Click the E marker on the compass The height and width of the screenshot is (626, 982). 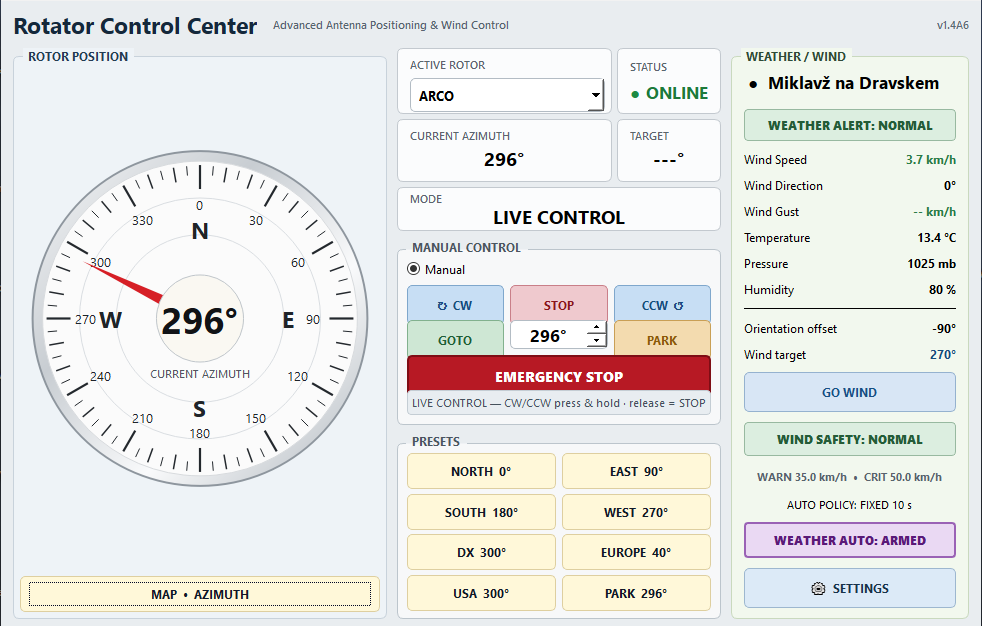point(288,320)
